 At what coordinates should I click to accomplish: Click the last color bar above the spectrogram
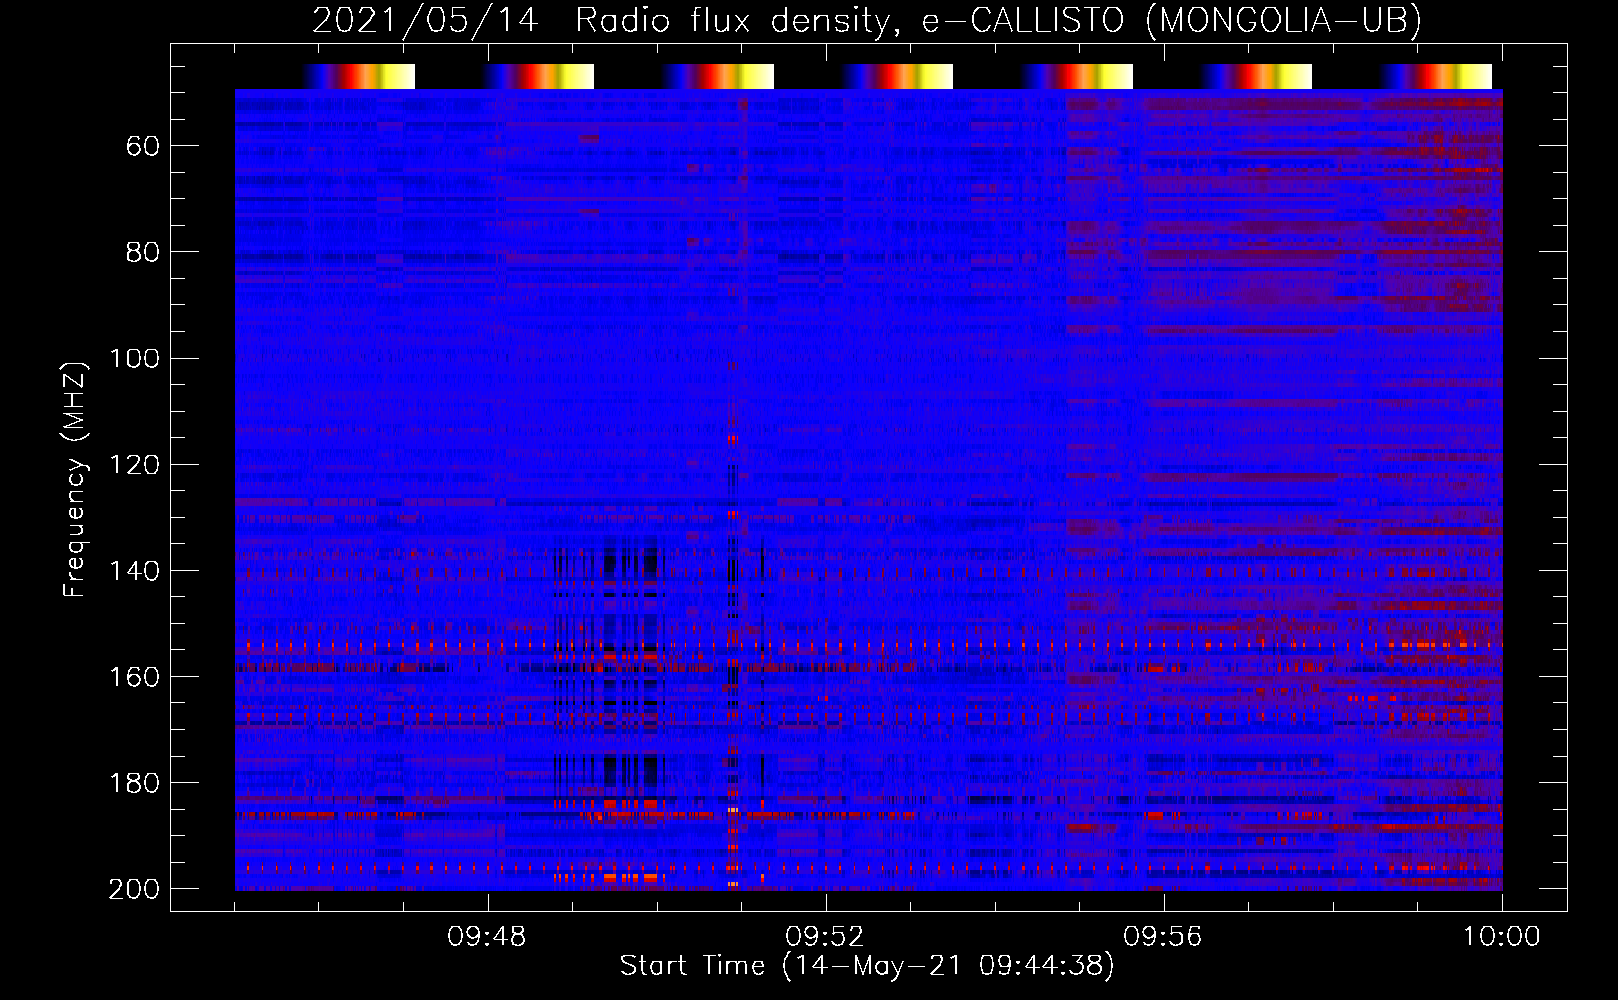[x=1436, y=76]
